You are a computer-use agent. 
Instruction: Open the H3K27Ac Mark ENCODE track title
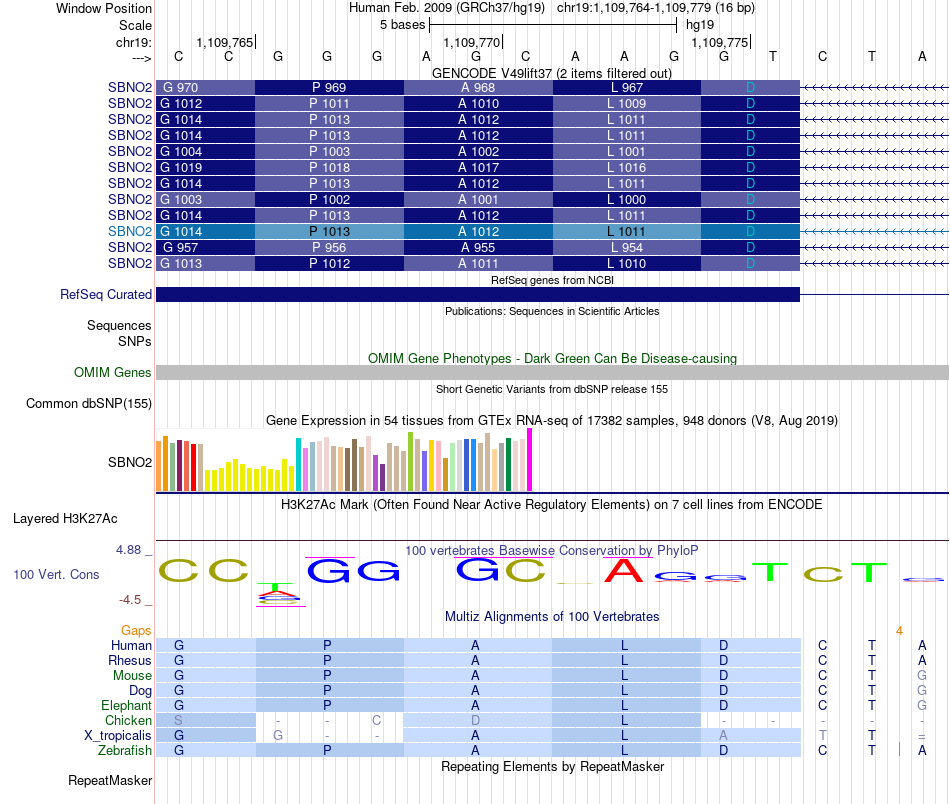552,505
